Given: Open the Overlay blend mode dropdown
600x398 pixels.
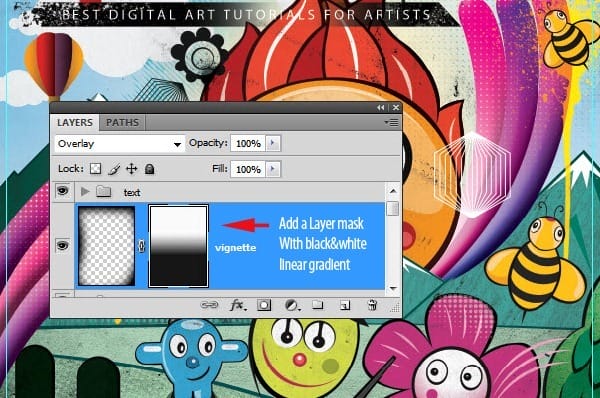Looking at the screenshot, I should click(x=120, y=144).
